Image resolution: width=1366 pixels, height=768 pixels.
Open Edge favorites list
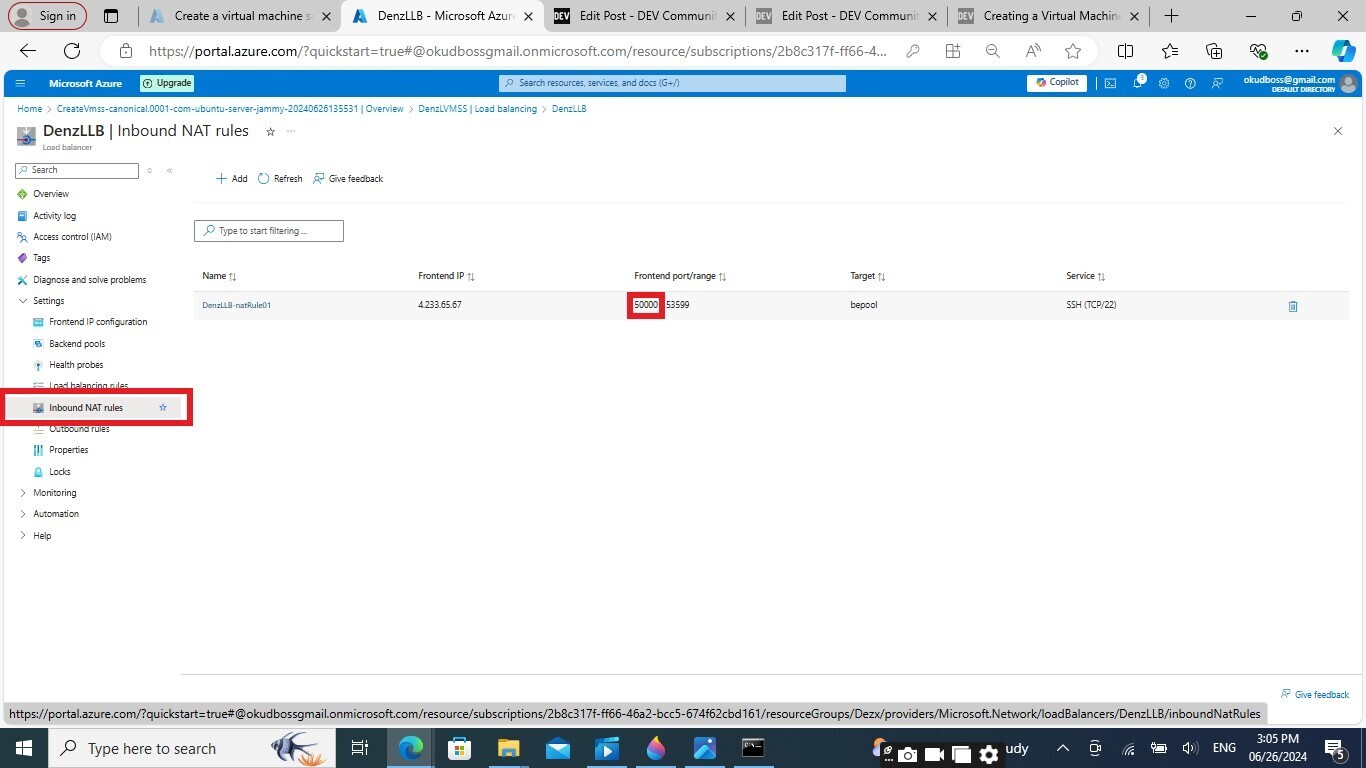pyautogui.click(x=1170, y=51)
